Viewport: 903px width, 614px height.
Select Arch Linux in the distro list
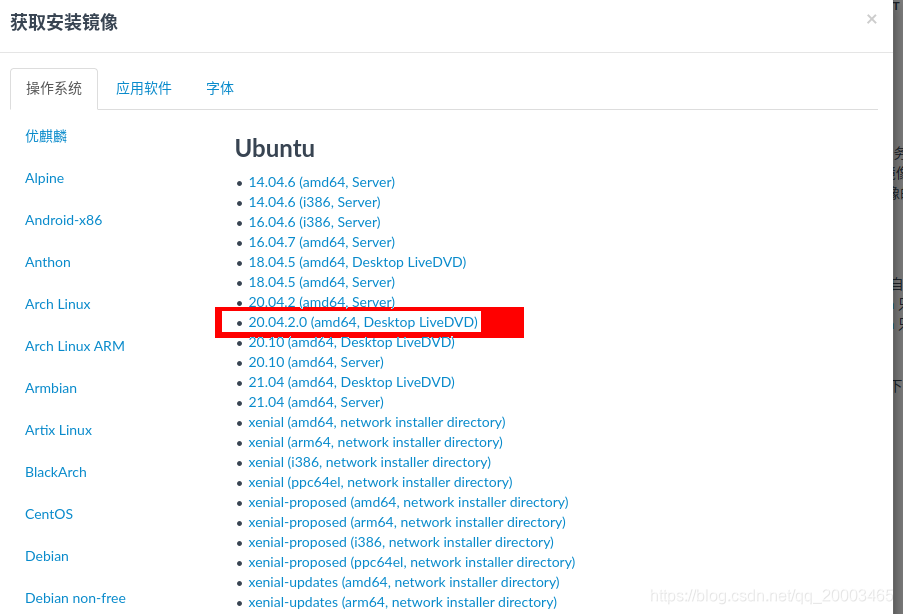58,304
